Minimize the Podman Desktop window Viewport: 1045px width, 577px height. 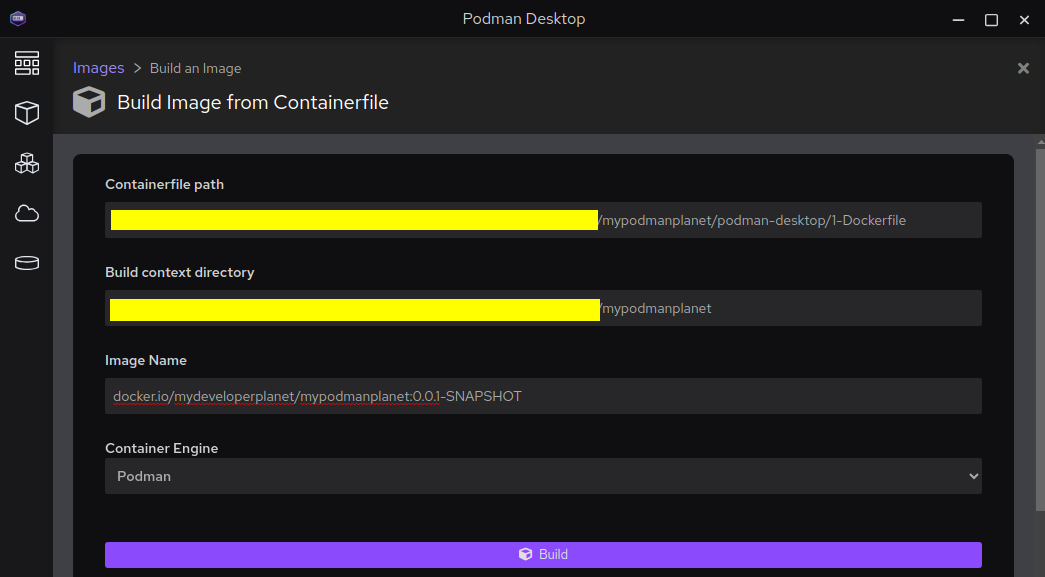[x=960, y=19]
